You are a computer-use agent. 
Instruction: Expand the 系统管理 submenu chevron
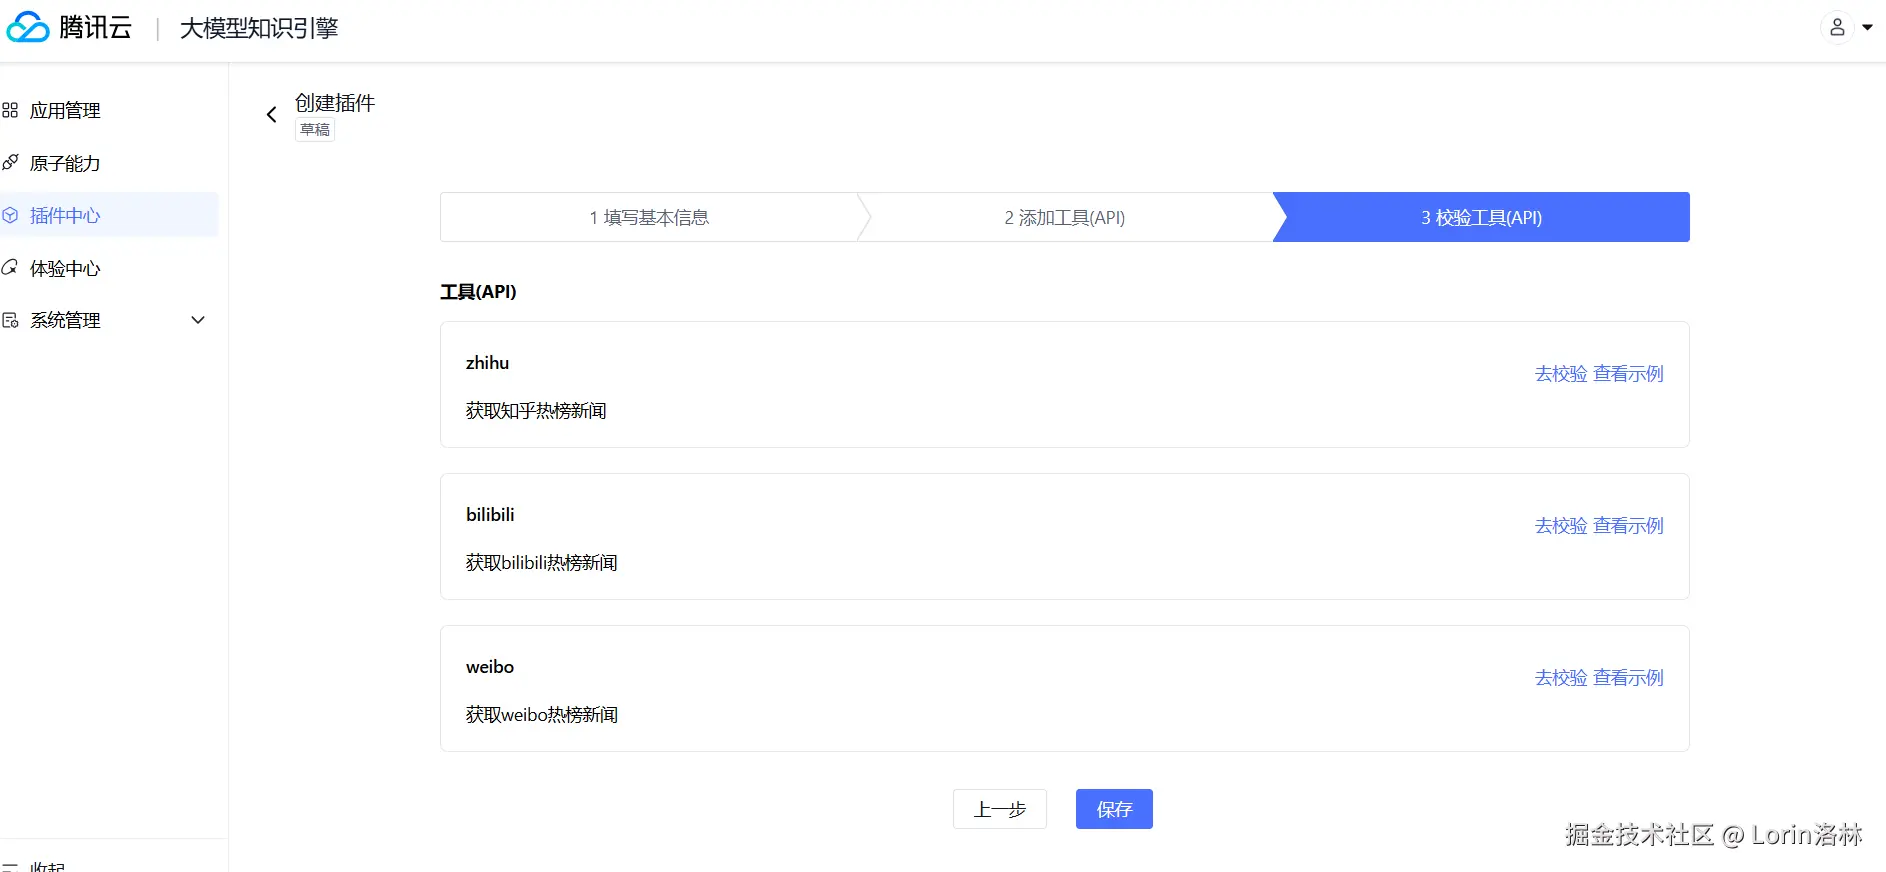click(198, 320)
